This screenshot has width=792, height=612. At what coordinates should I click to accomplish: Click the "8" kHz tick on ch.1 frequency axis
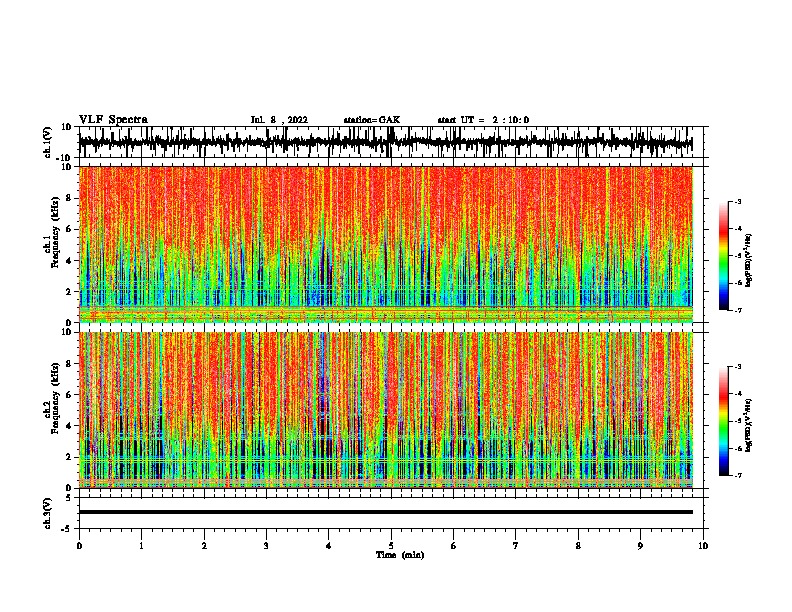pyautogui.click(x=69, y=198)
